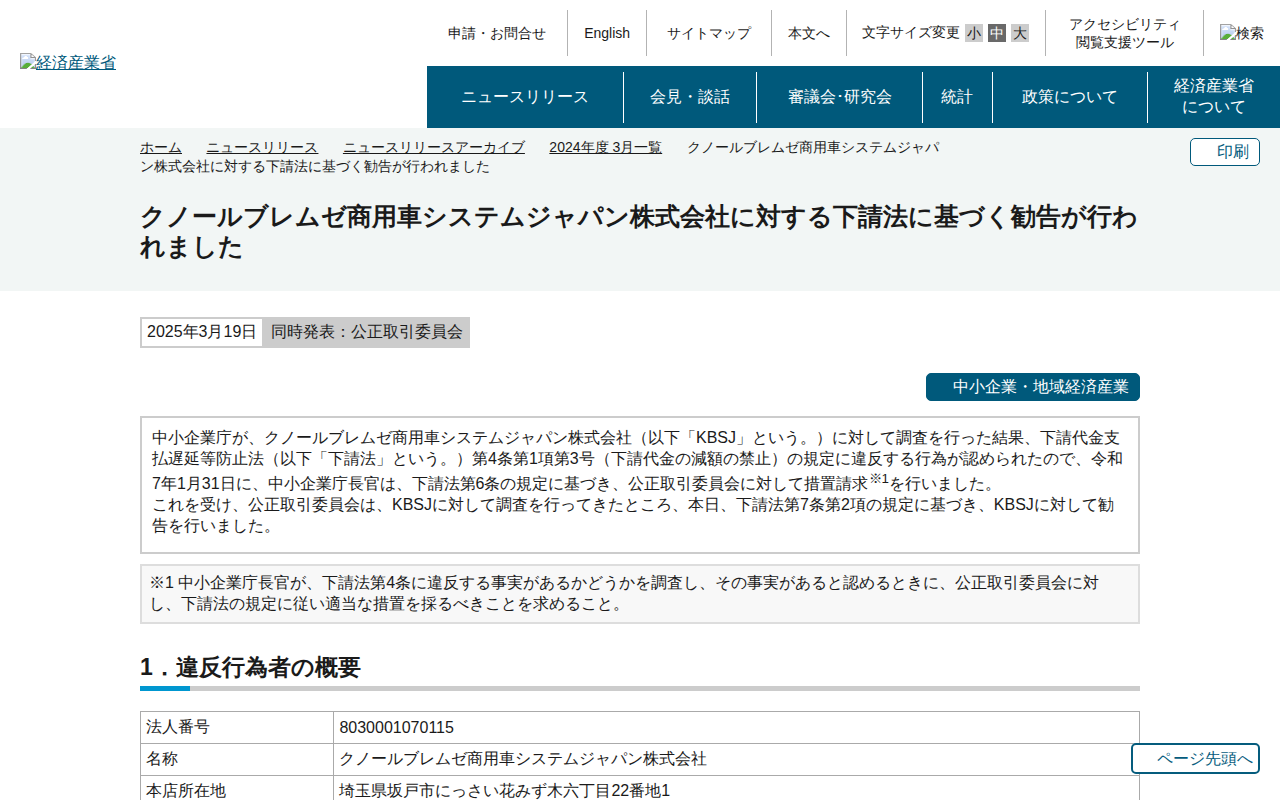
Task: Open 経済産業省について menu
Action: tap(1214, 97)
